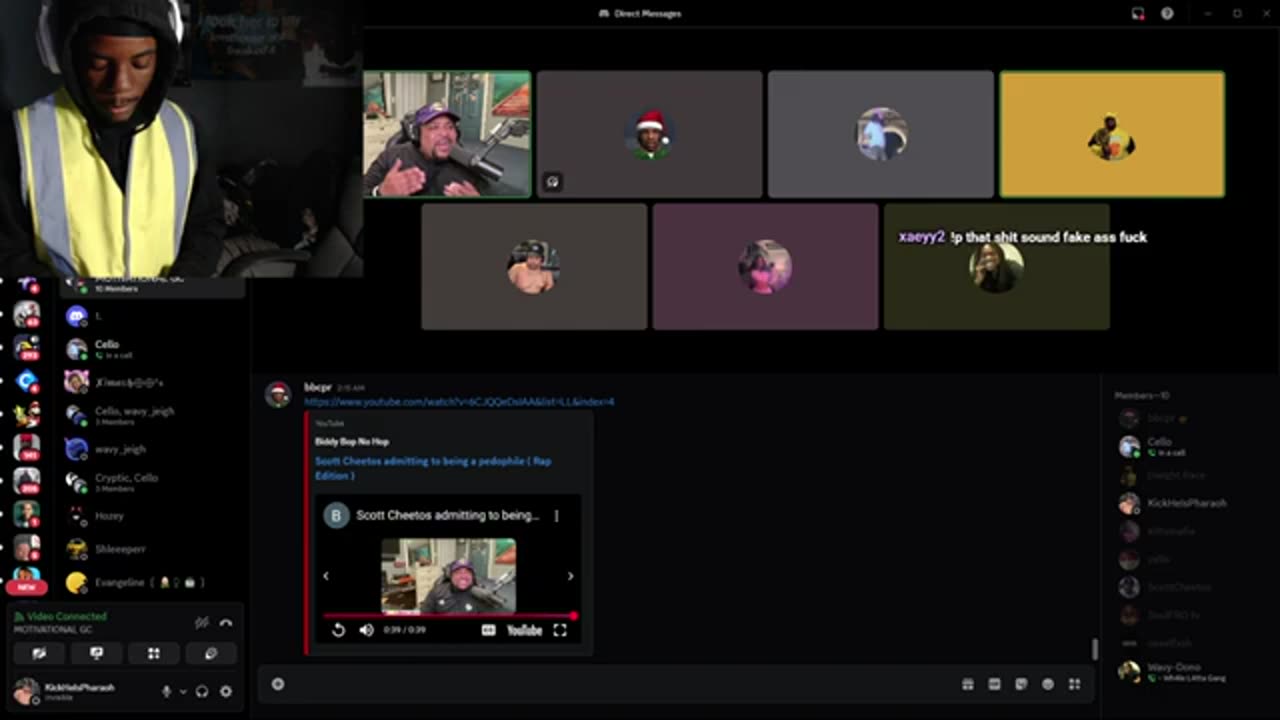Viewport: 1280px width, 720px height.
Task: Open the inbox icon in title bar
Action: 1138,13
